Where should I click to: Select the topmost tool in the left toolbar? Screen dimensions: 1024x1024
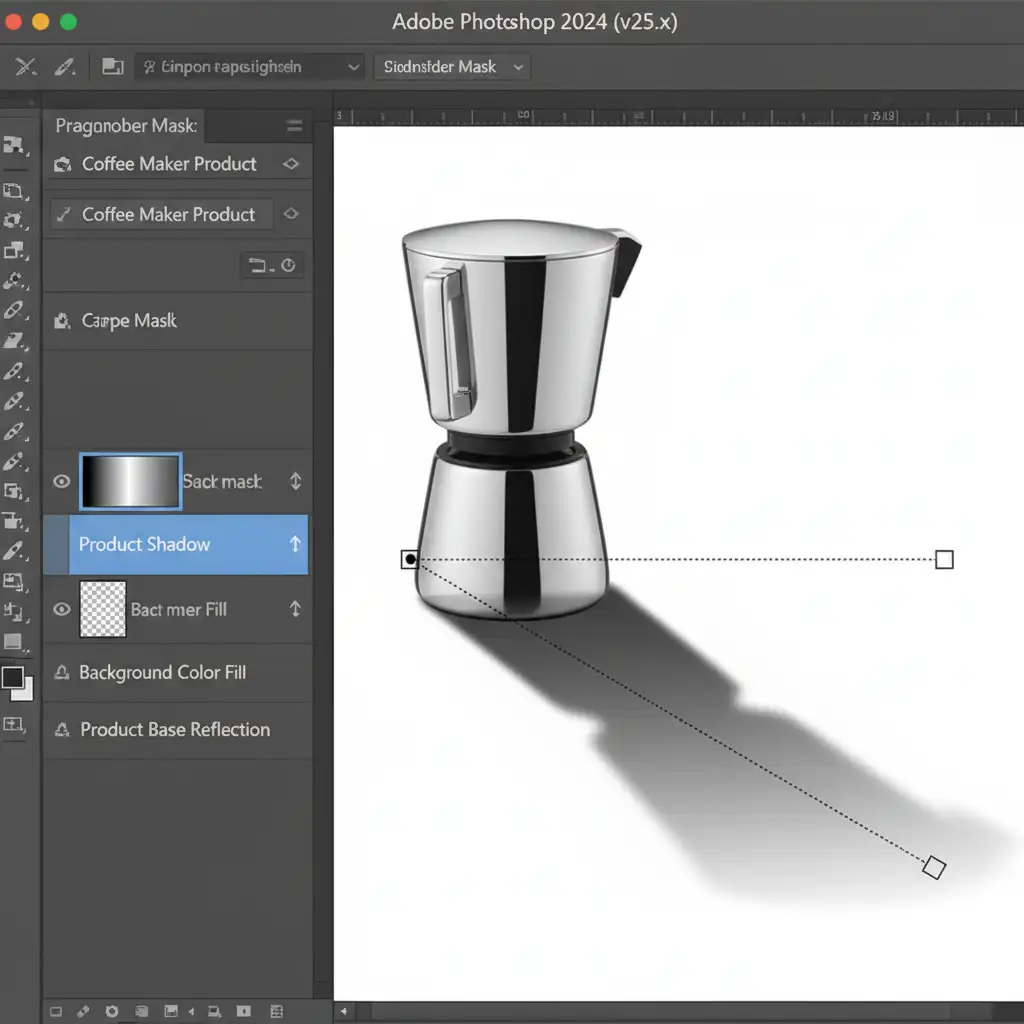point(14,145)
